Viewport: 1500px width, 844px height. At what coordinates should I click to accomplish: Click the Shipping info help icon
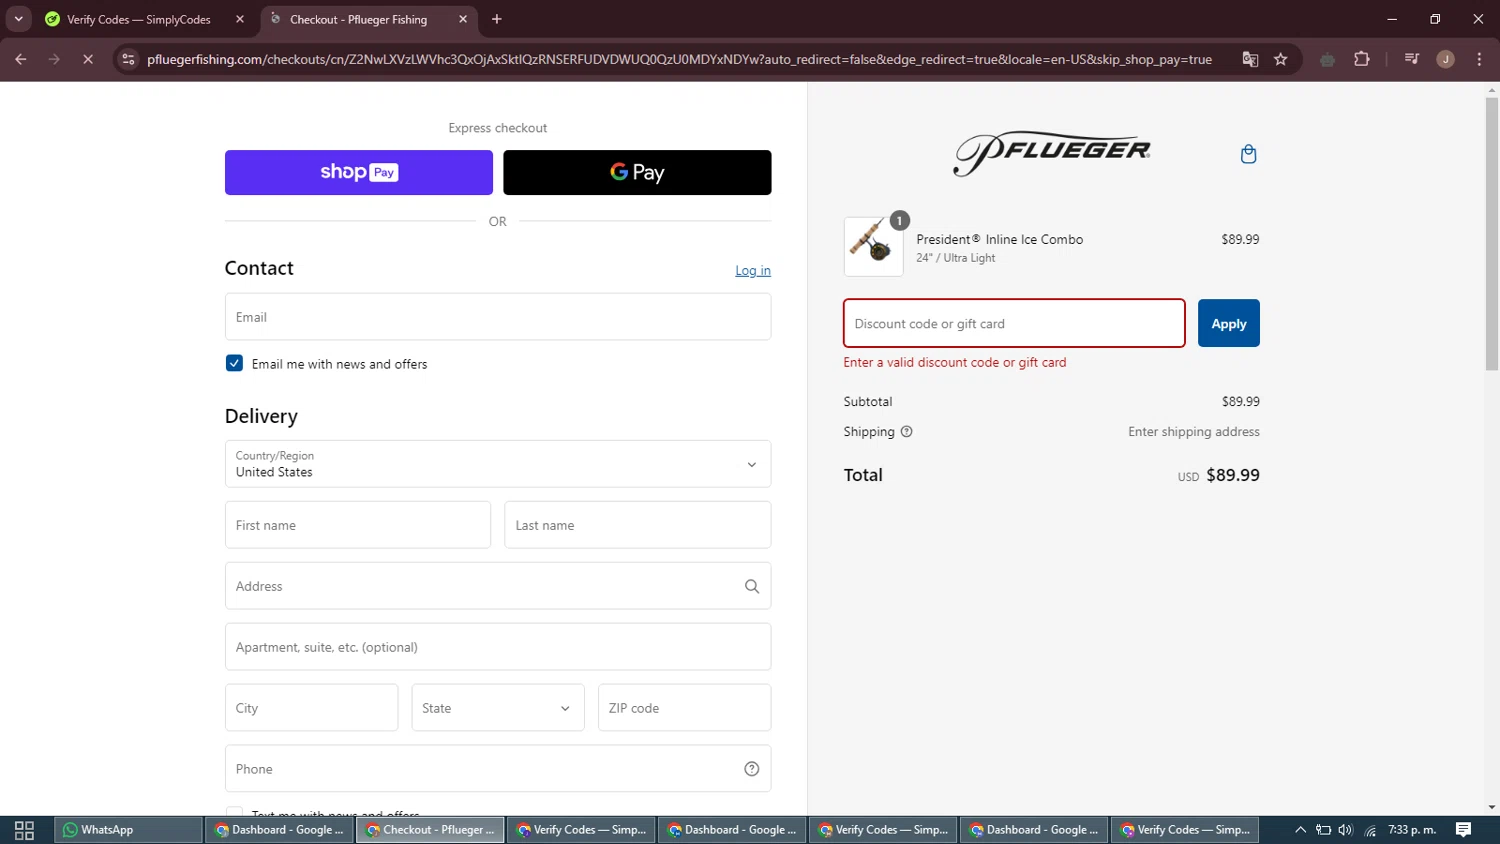pyautogui.click(x=907, y=432)
